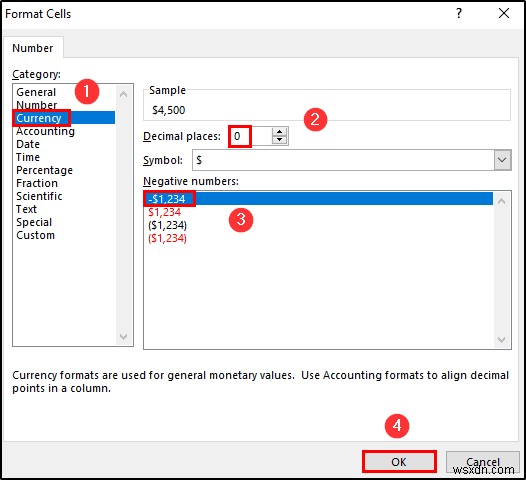Confirm with the OK button
Image resolution: width=526 pixels, height=480 pixels.
coord(399,462)
